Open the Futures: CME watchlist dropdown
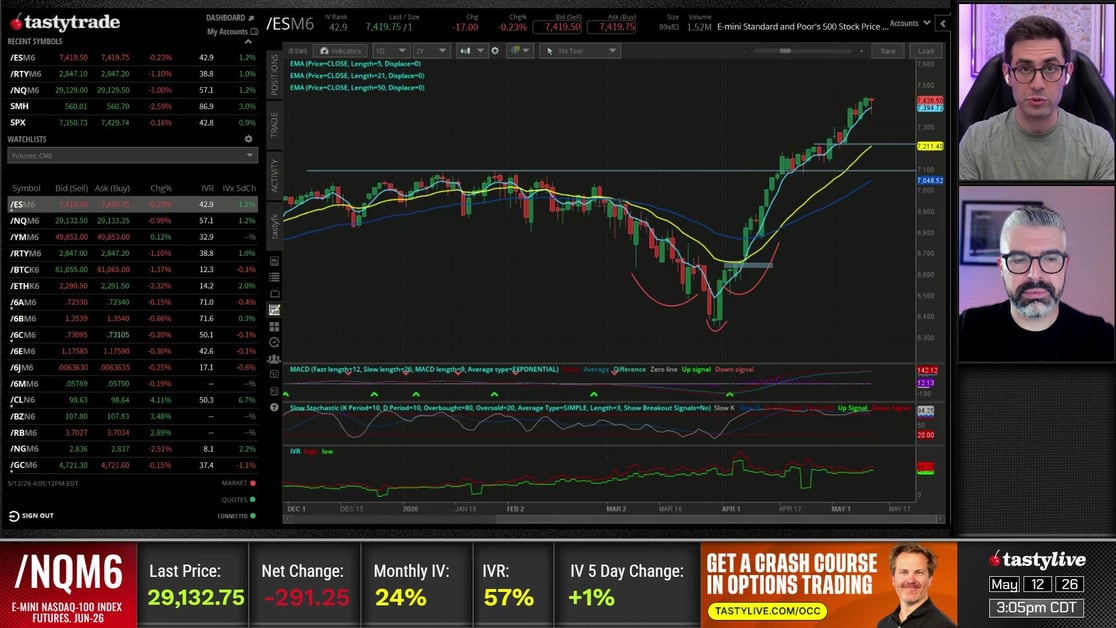1116x628 pixels. 132,155
